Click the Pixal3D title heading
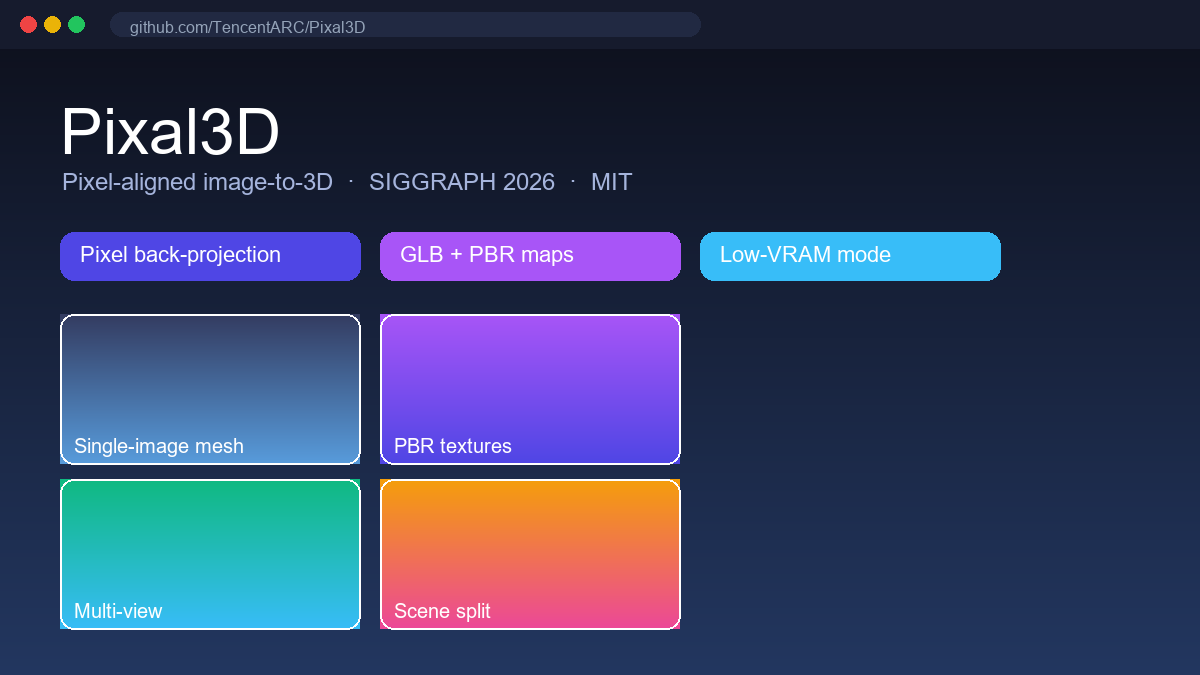 click(x=170, y=132)
